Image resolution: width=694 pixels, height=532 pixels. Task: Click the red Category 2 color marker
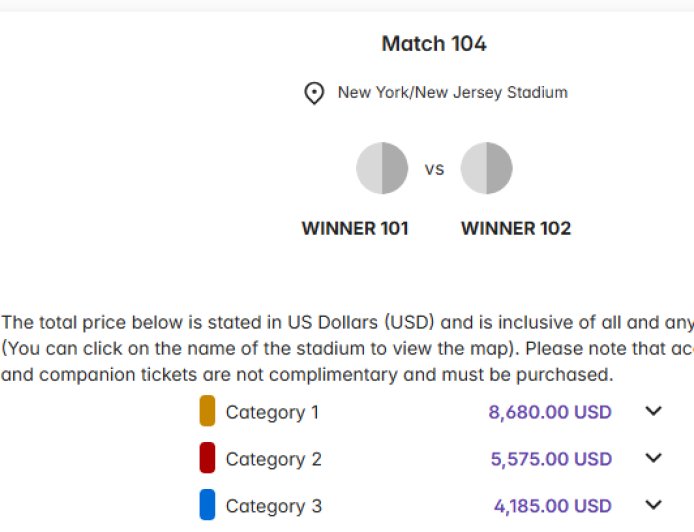207,458
